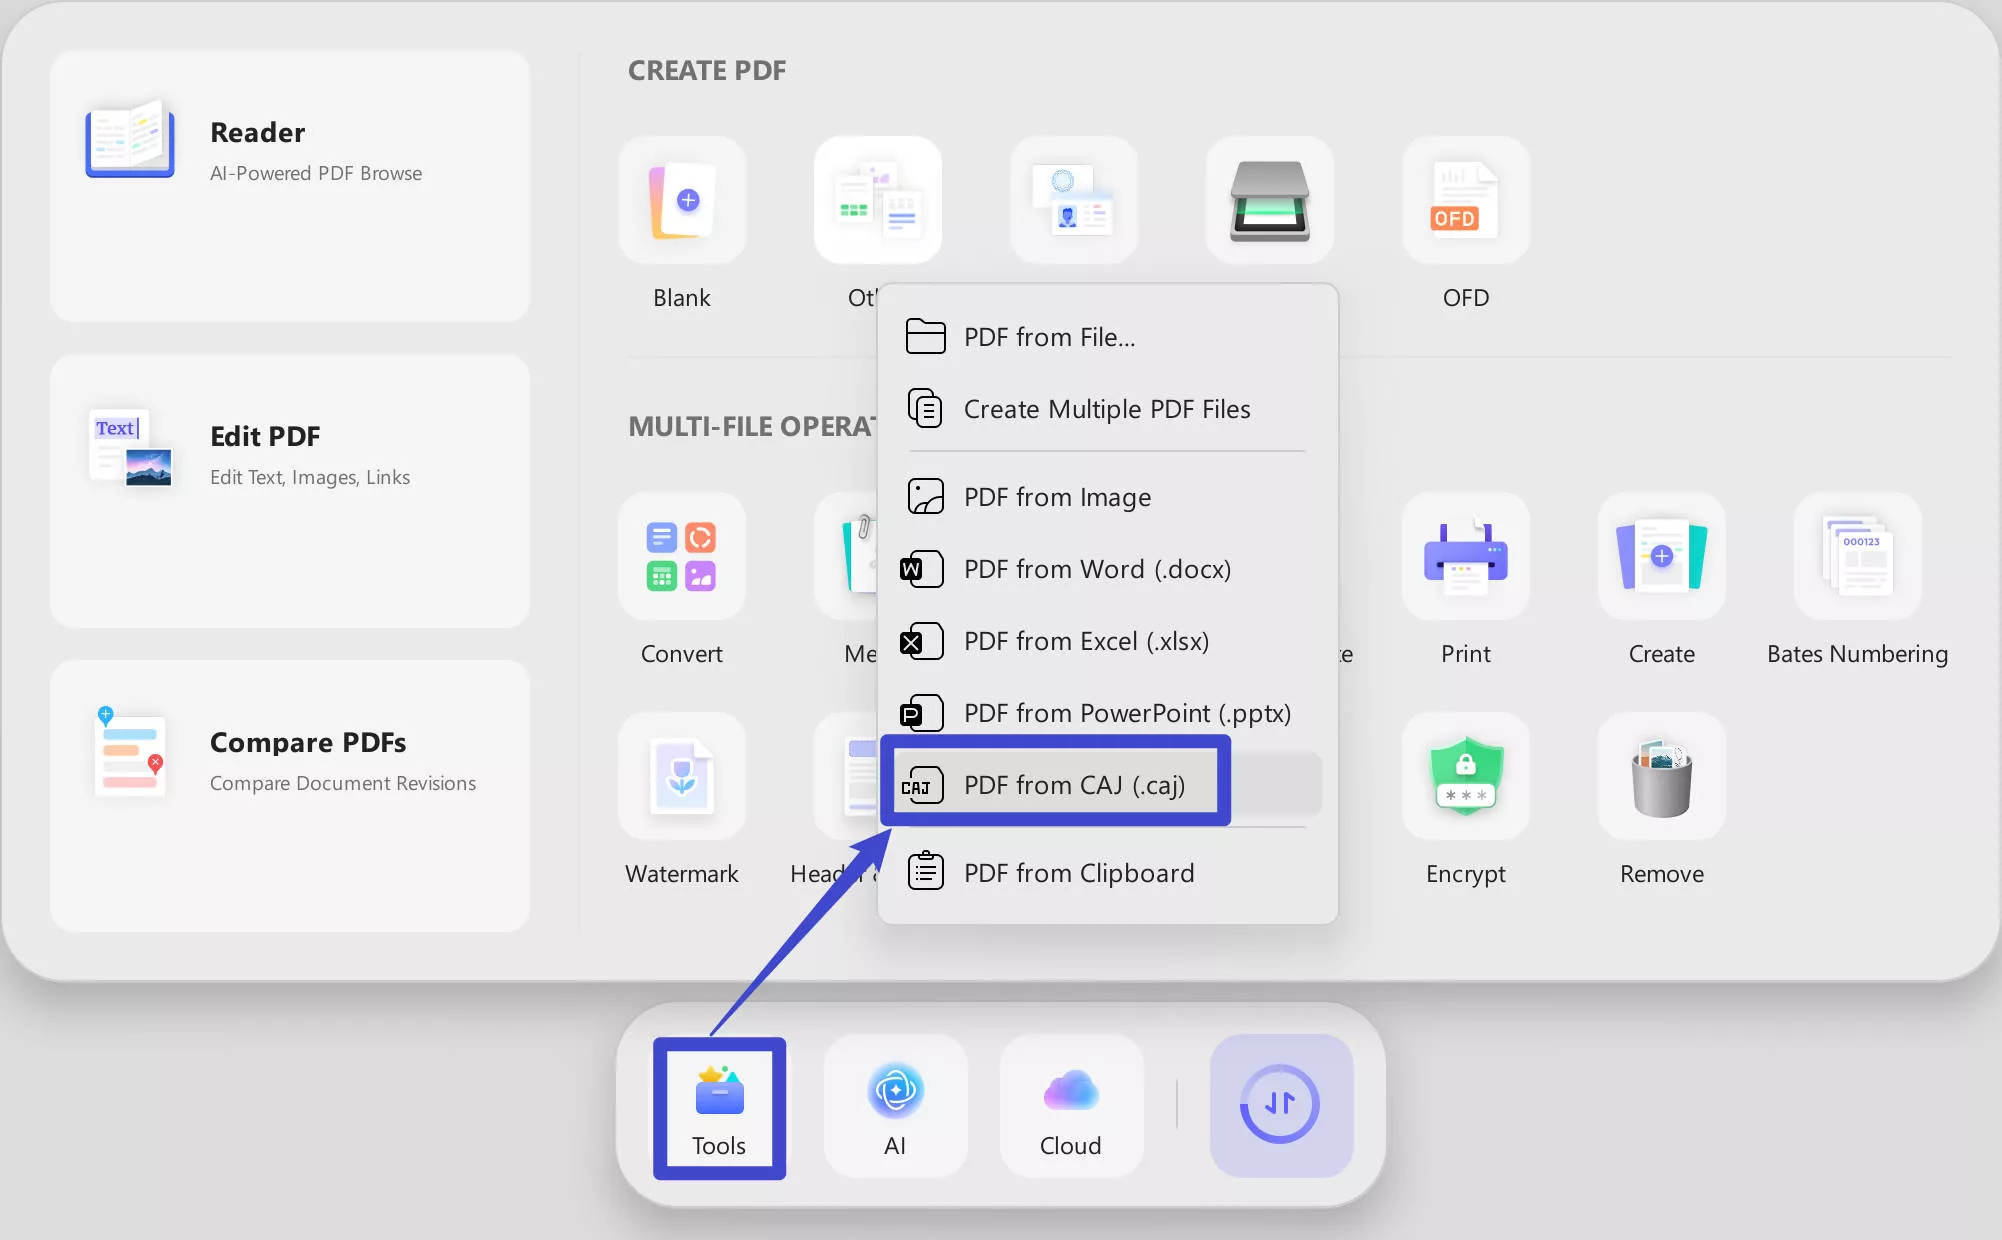The height and width of the screenshot is (1240, 2002).
Task: Select "PDF from Clipboard"
Action: tap(1078, 872)
